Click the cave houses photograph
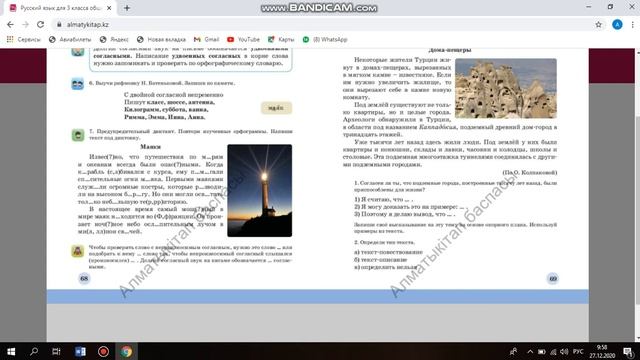640x360 pixels. (506, 88)
